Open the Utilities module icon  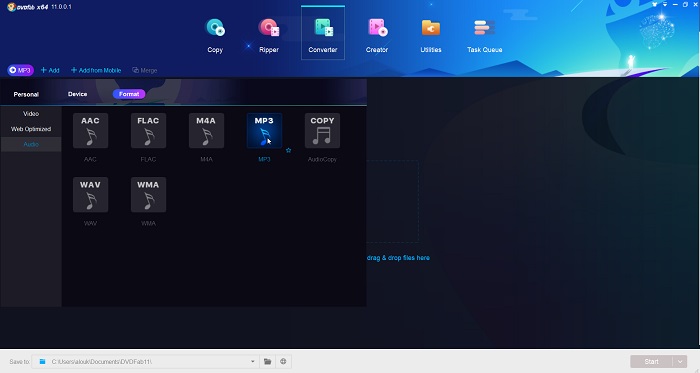[431, 28]
